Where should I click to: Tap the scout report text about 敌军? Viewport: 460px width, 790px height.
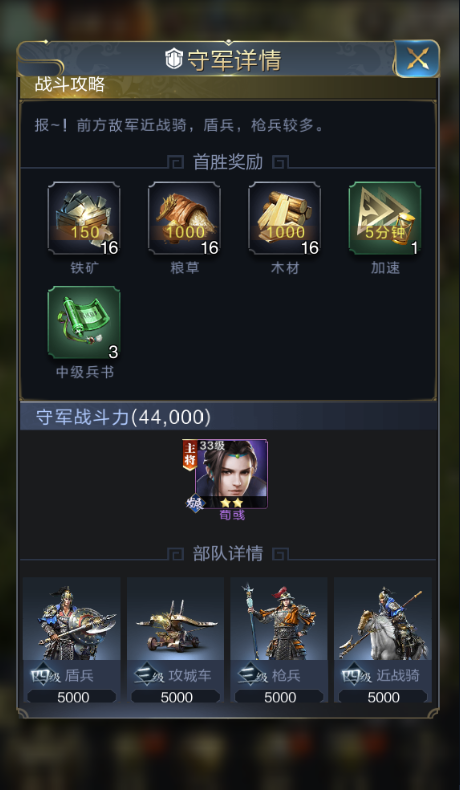(x=179, y=126)
